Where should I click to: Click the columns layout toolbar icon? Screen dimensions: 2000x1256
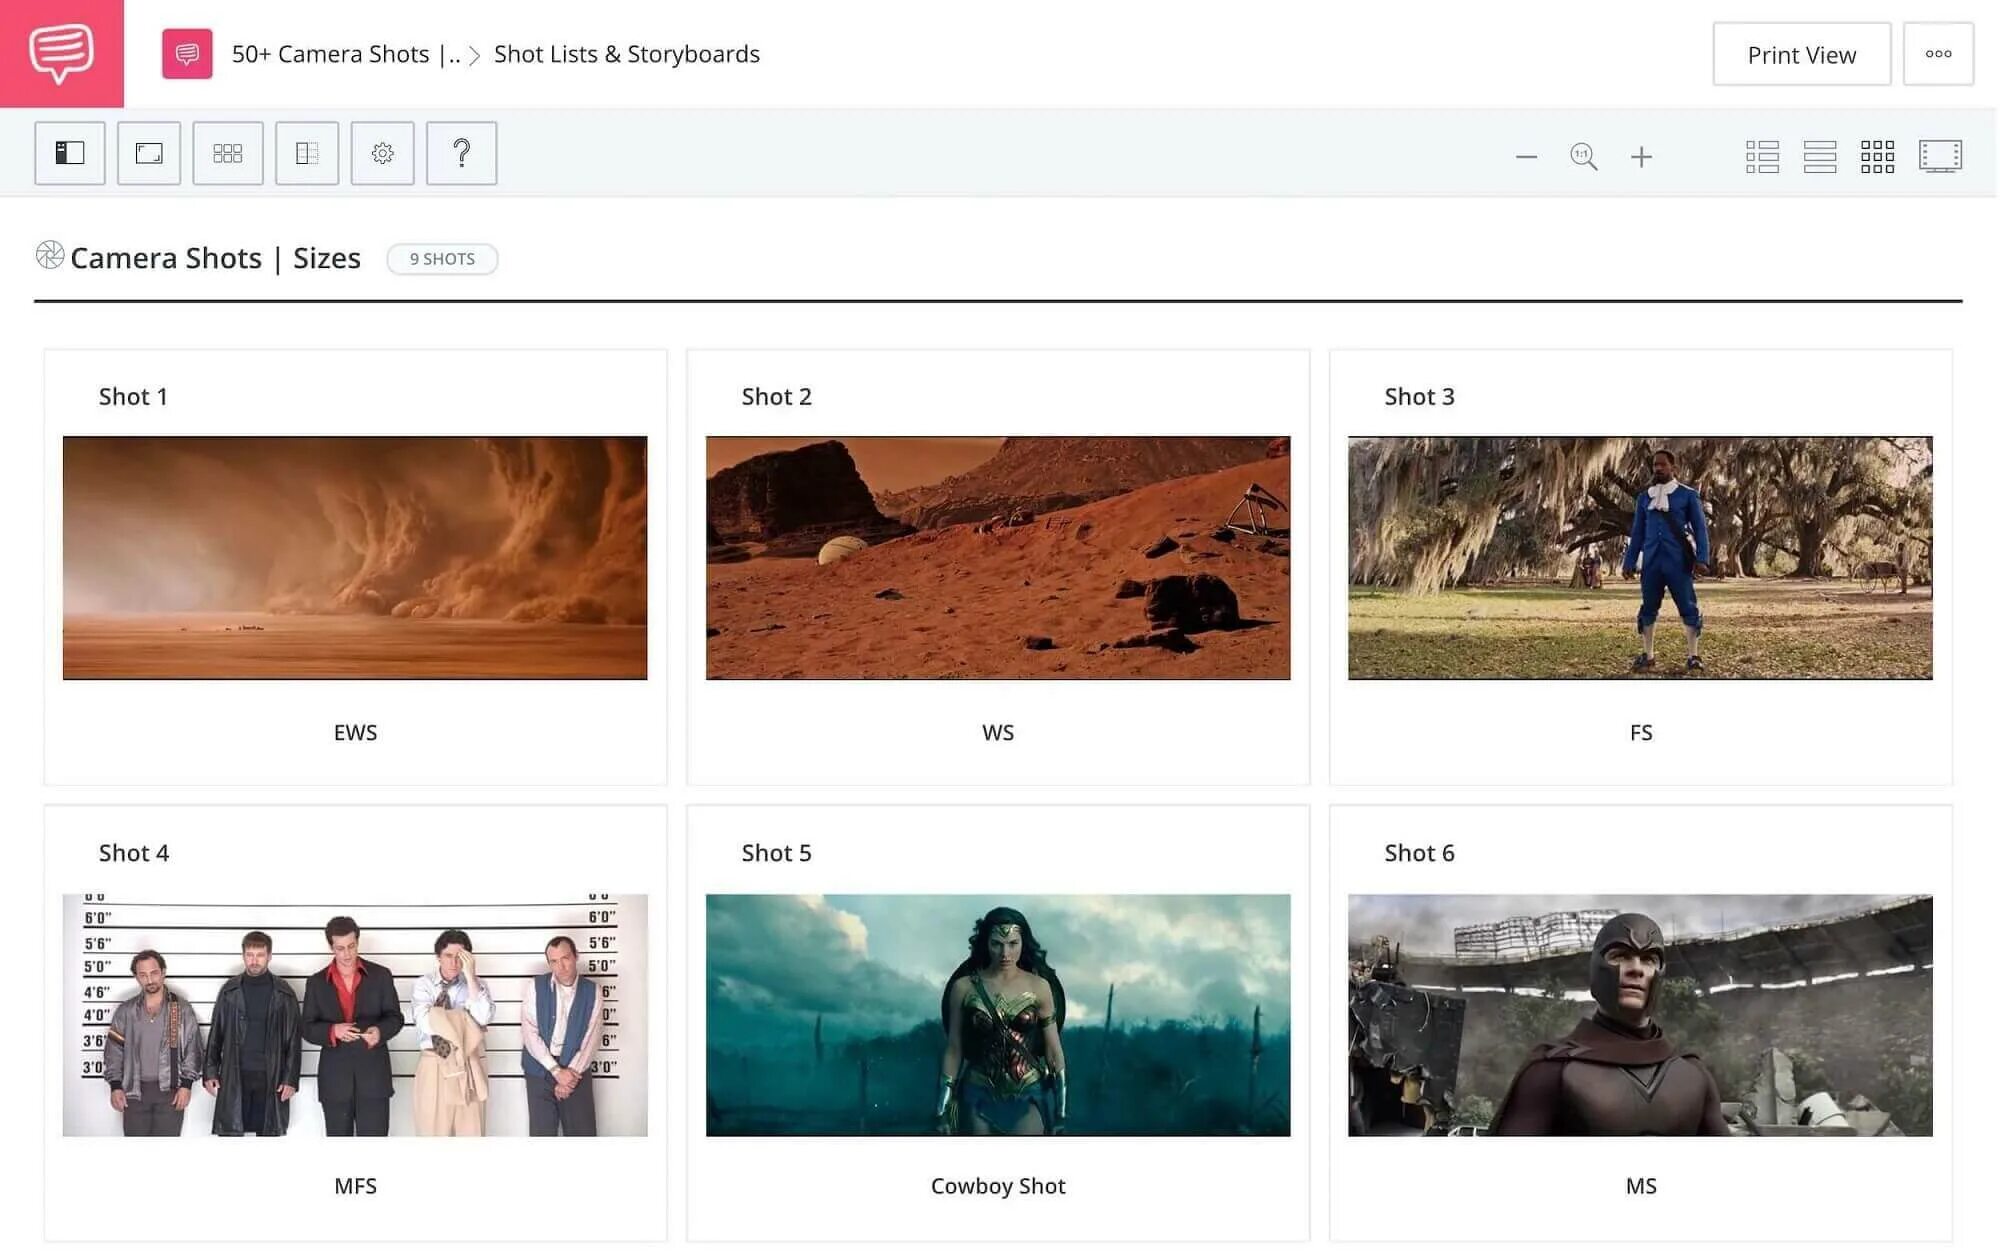307,153
